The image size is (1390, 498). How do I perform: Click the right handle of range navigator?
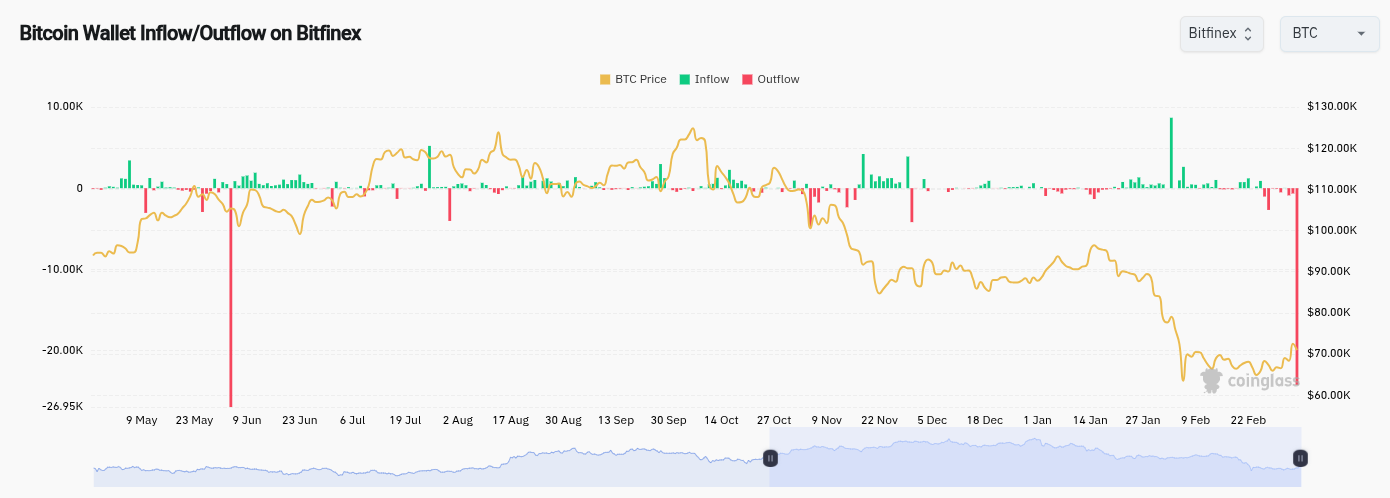pos(1300,458)
